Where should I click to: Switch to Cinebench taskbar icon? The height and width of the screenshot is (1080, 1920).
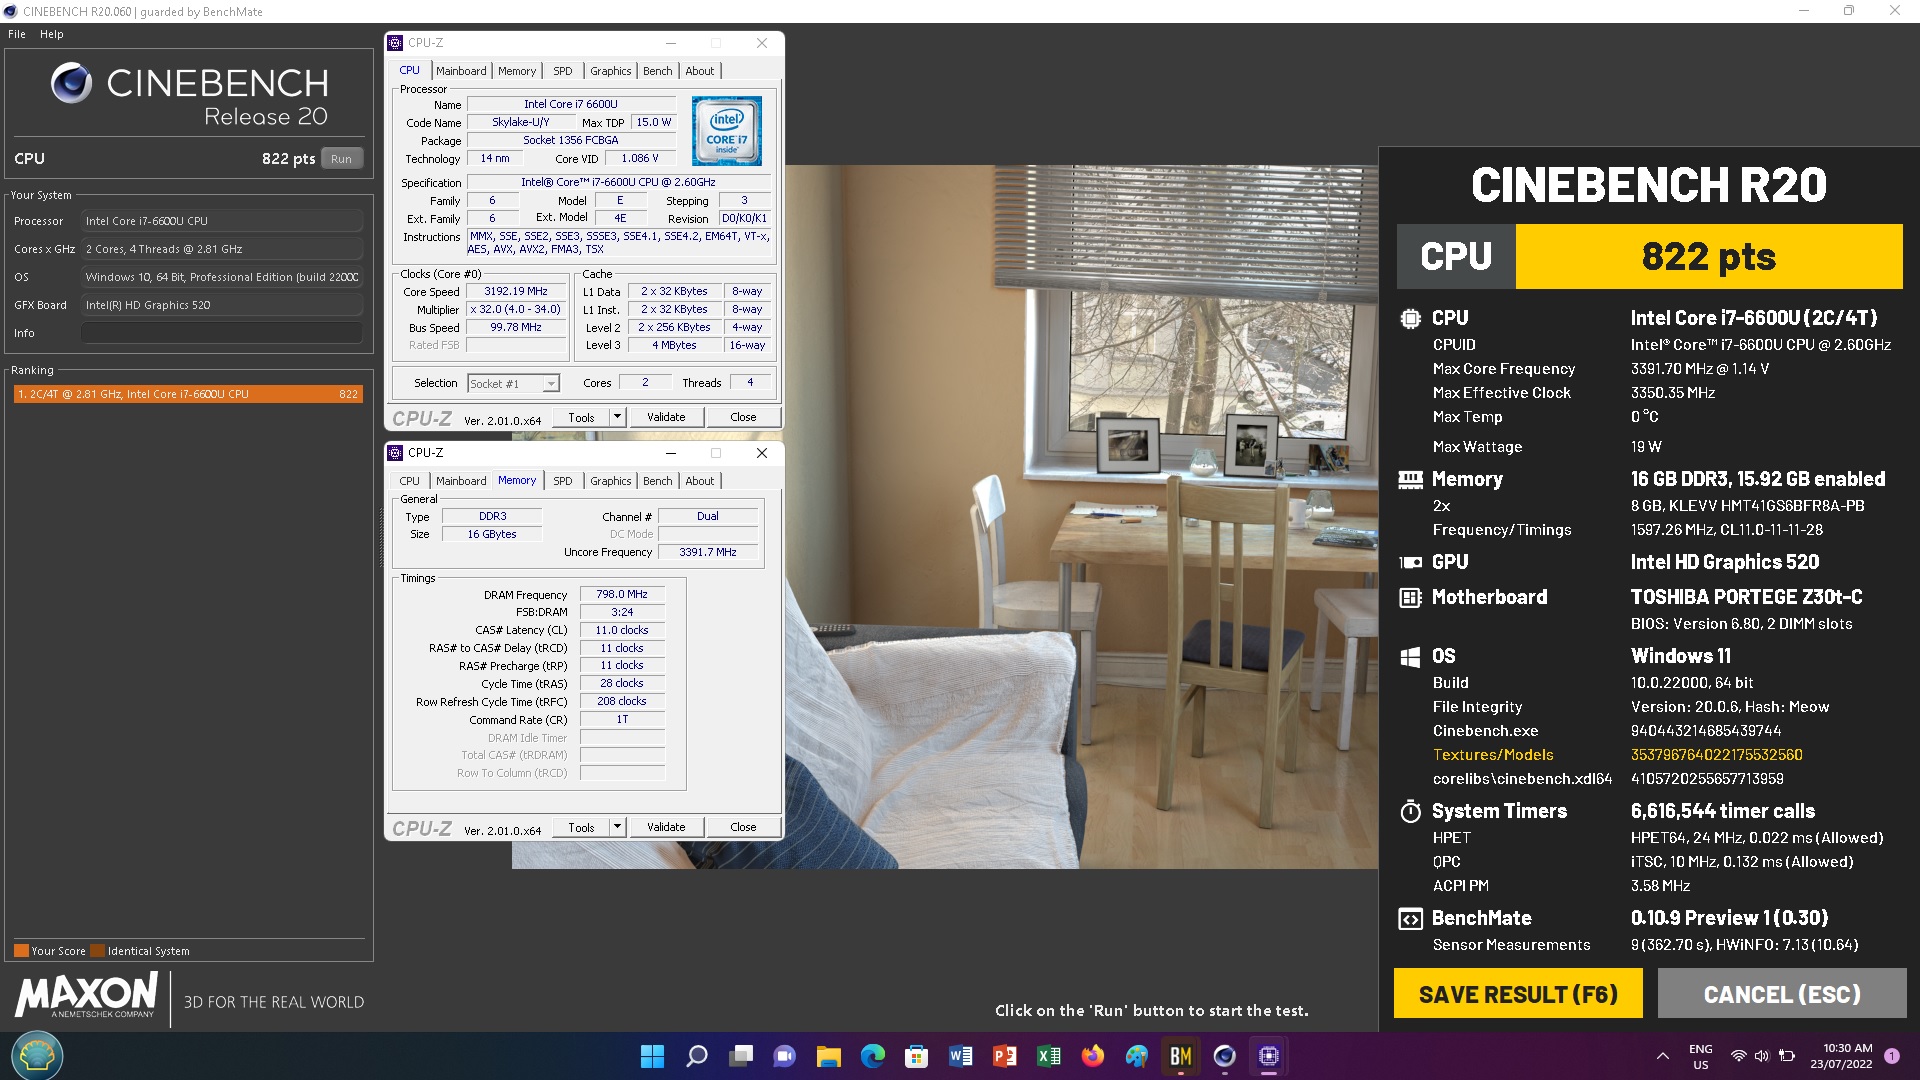pos(1225,1056)
